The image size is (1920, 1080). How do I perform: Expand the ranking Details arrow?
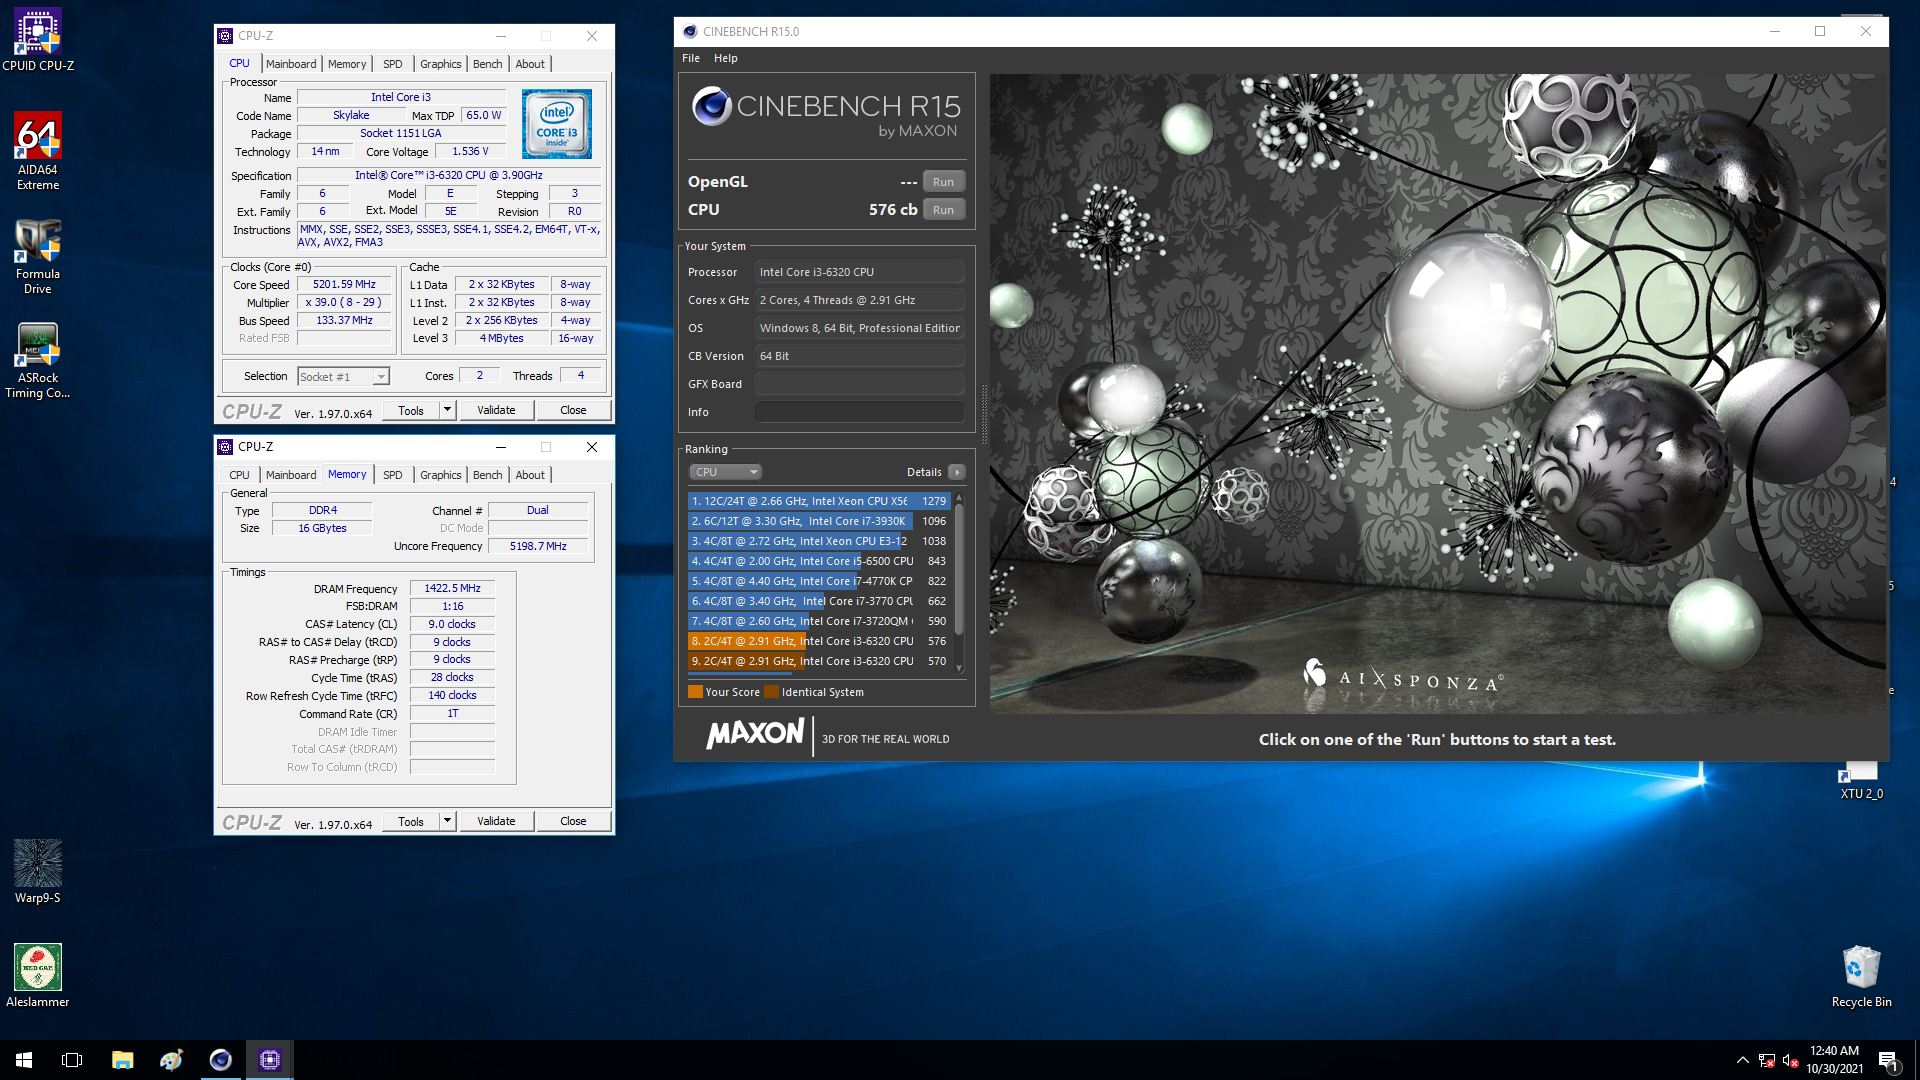click(x=957, y=472)
